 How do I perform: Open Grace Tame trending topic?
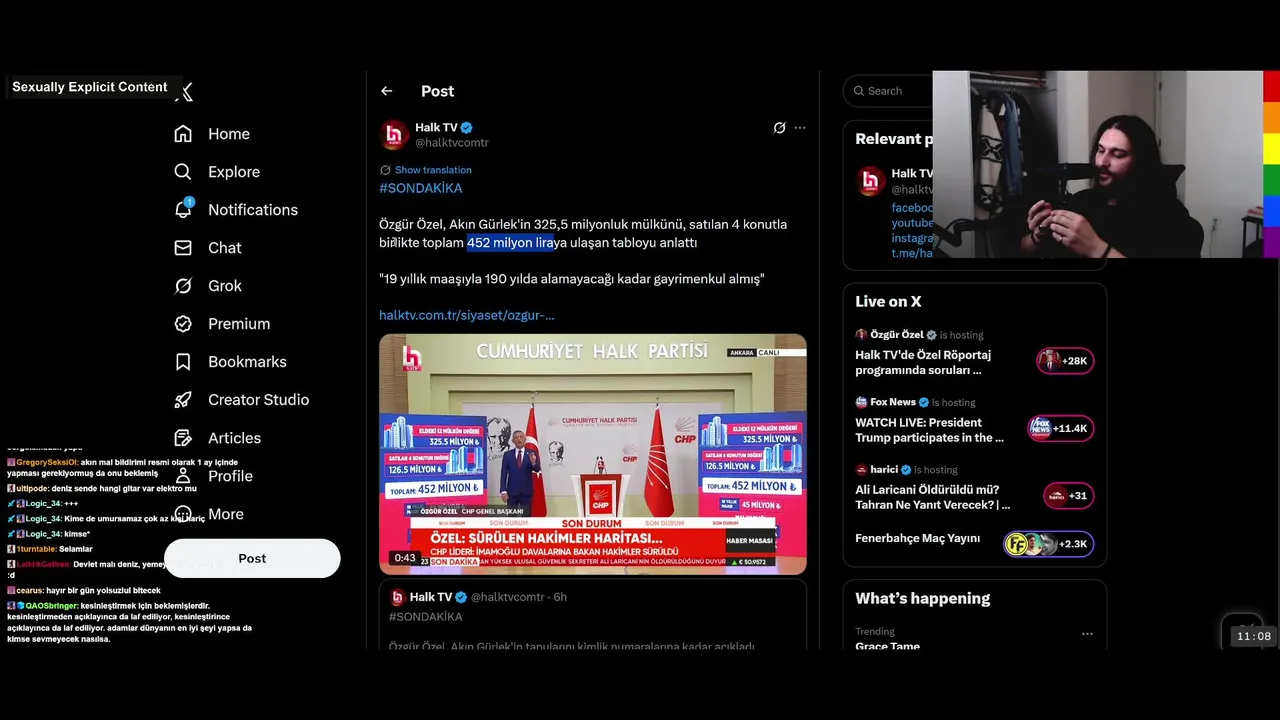coord(887,646)
